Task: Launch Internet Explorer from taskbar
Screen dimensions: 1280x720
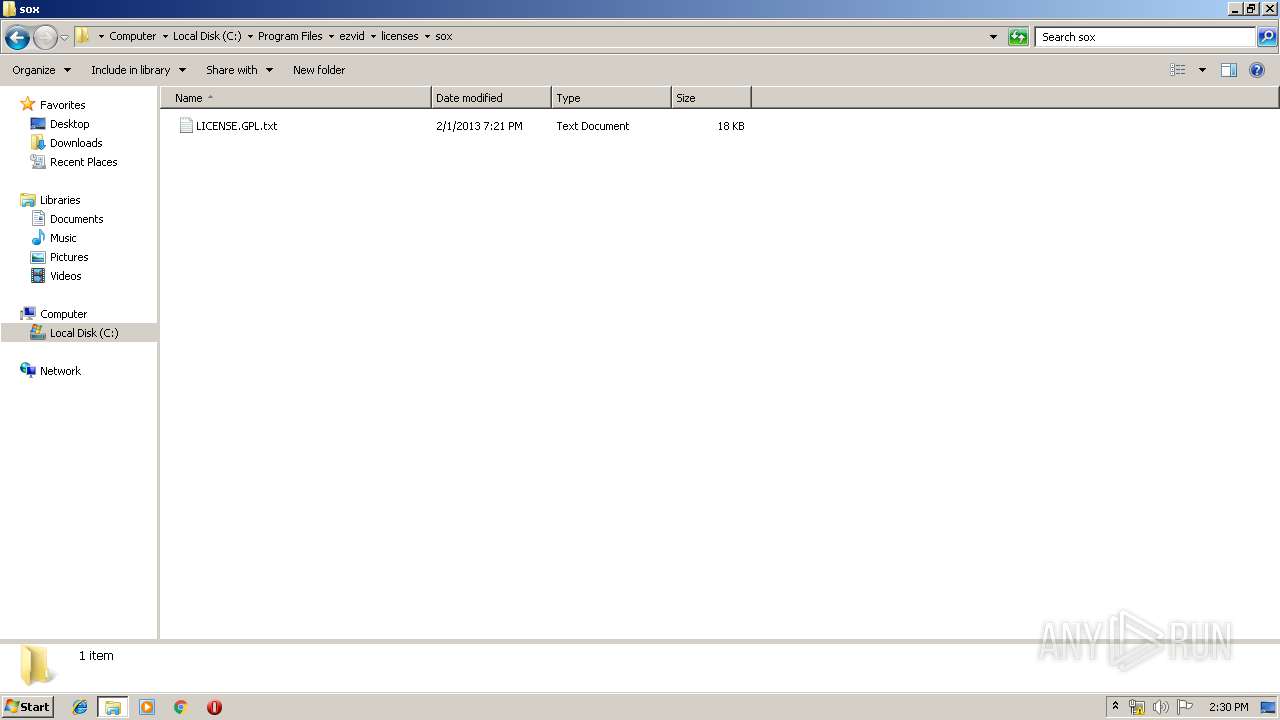Action: click(x=80, y=707)
